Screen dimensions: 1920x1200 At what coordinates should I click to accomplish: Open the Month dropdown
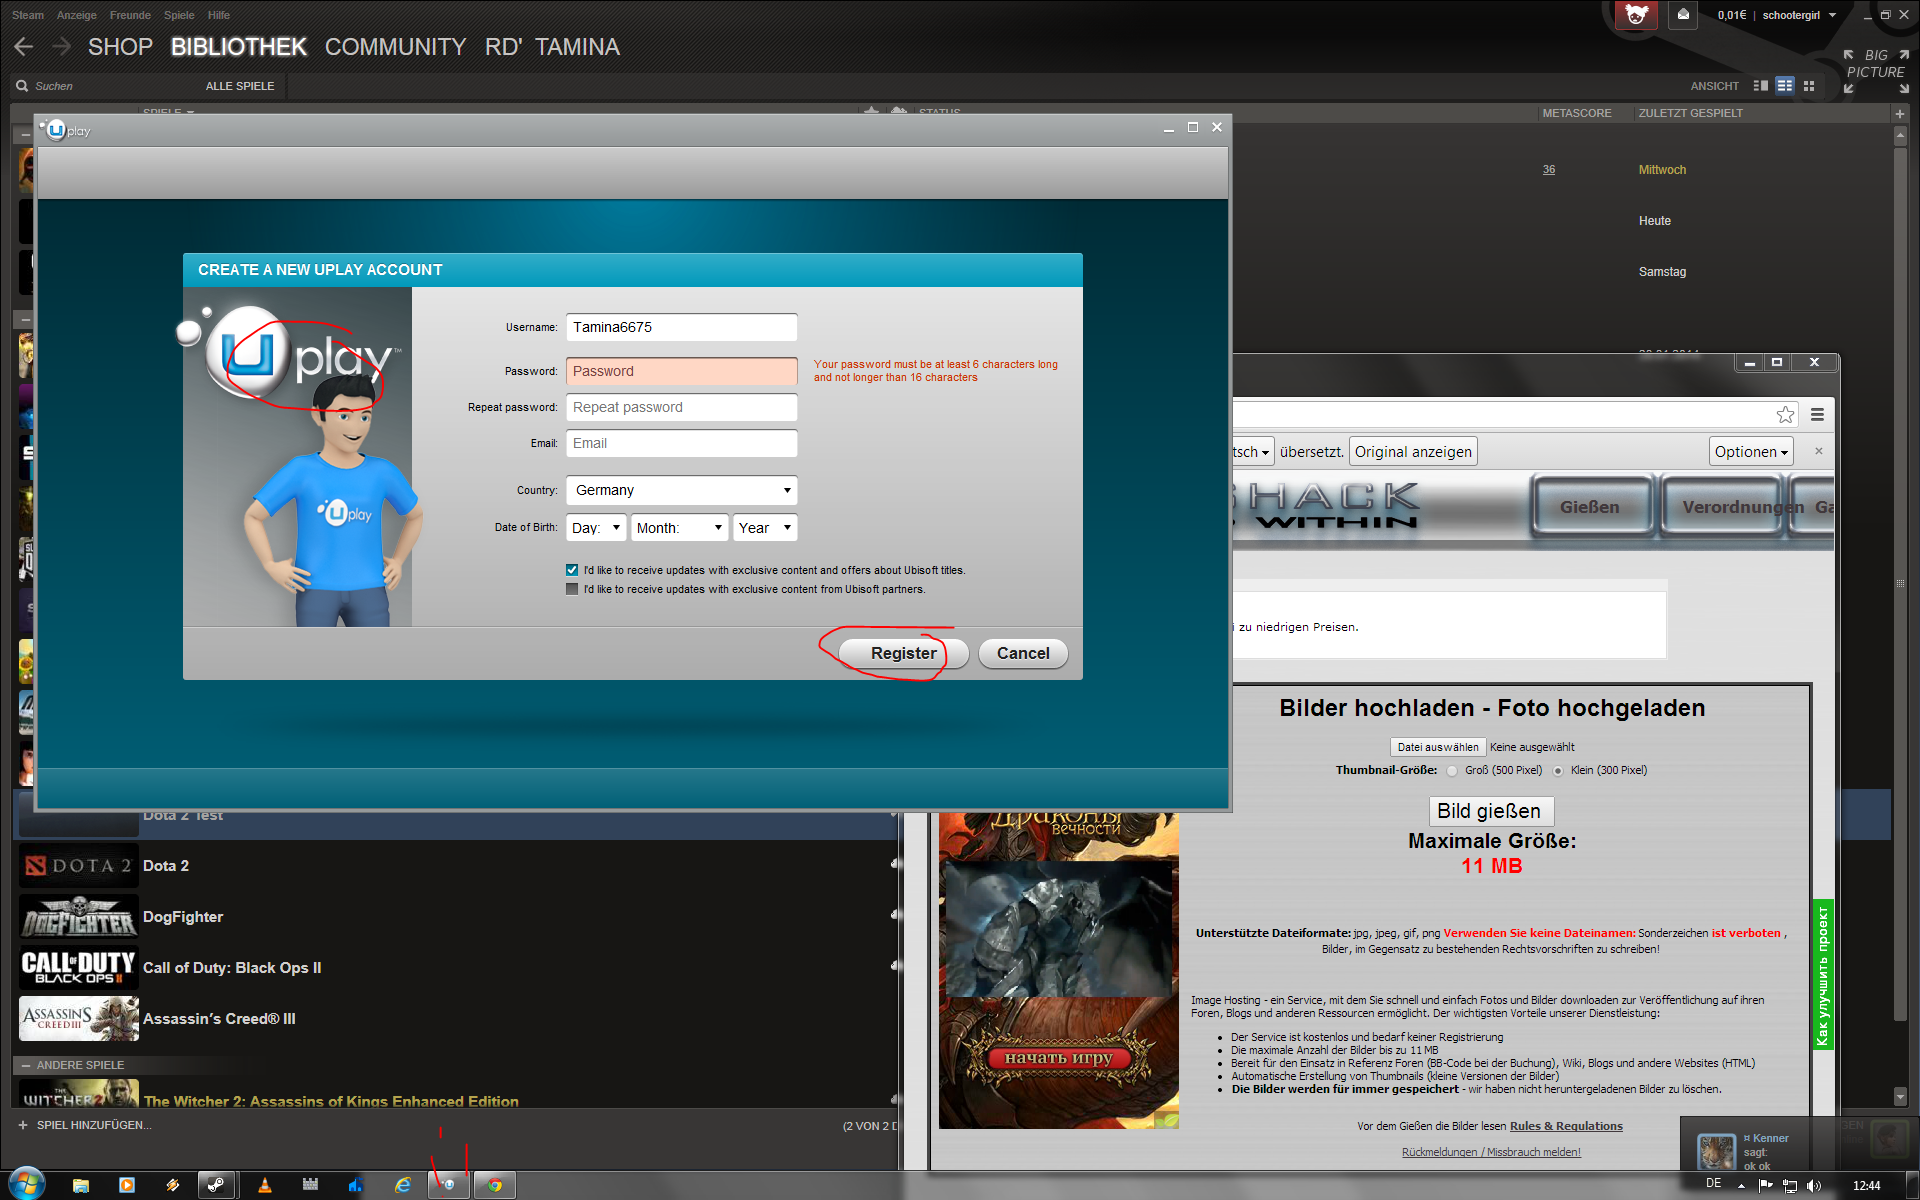coord(679,528)
